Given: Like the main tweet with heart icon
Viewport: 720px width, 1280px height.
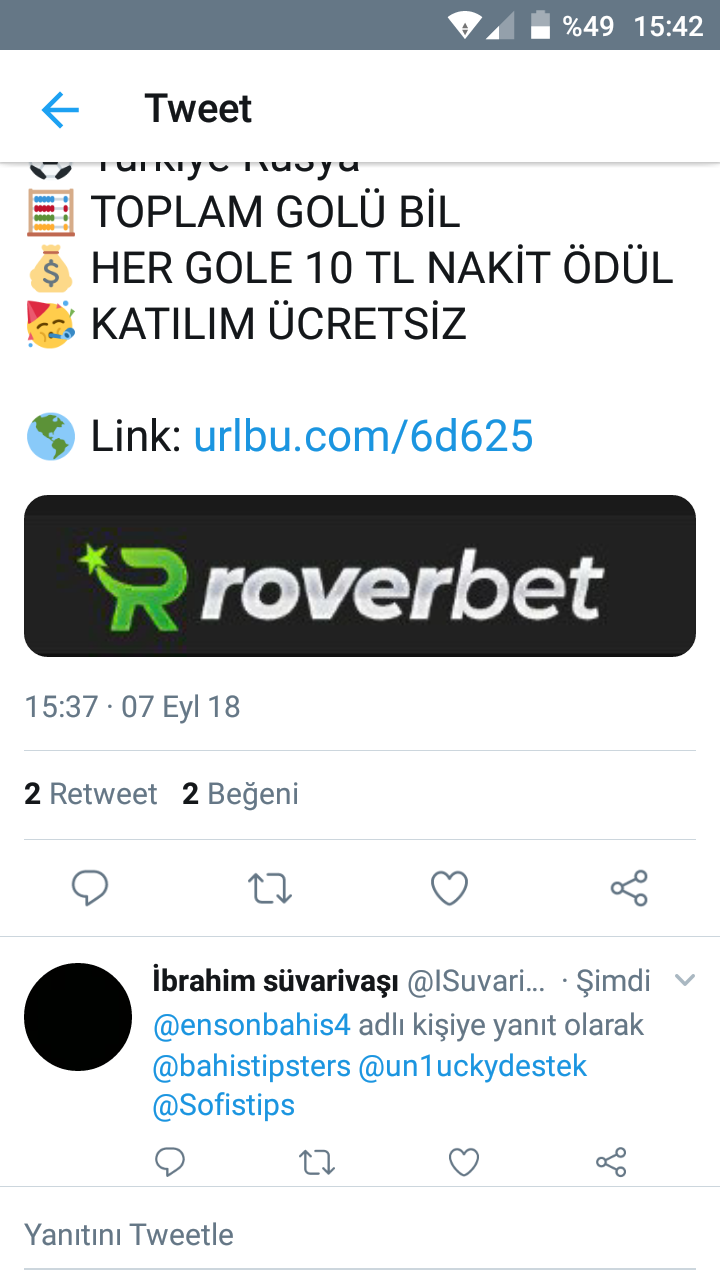Looking at the screenshot, I should click(x=449, y=887).
